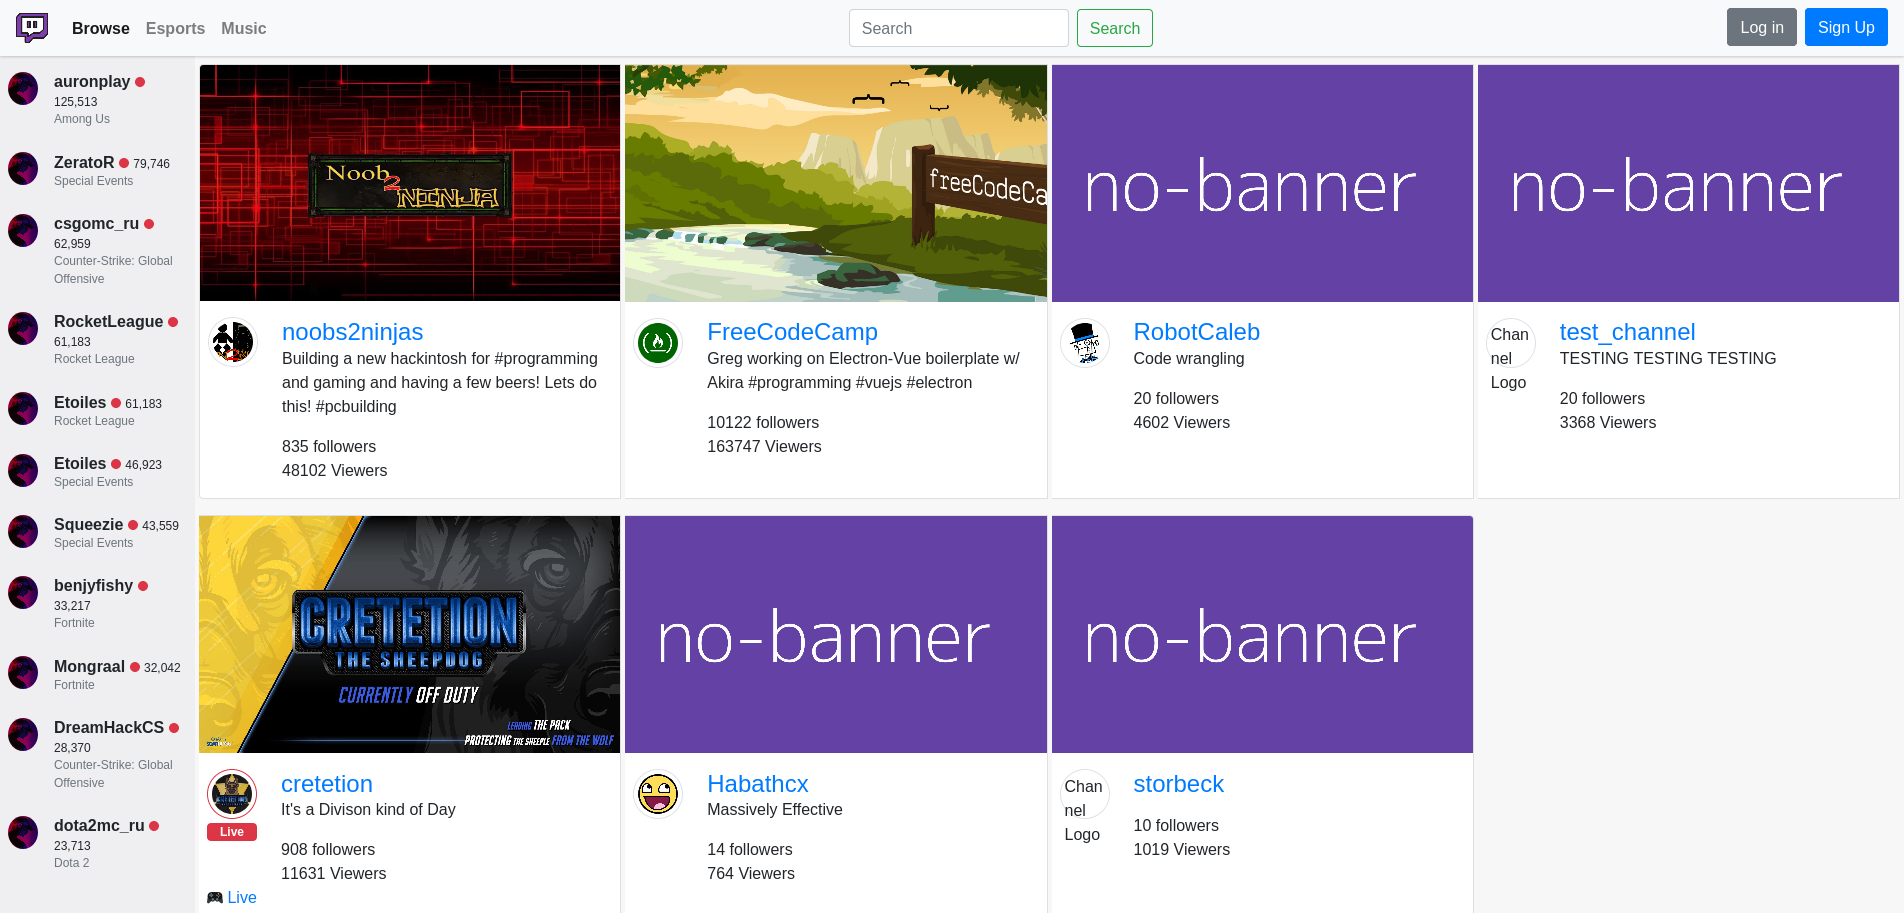Click the gamepad icon beside Live link
Image resolution: width=1904 pixels, height=913 pixels.
coord(215,898)
